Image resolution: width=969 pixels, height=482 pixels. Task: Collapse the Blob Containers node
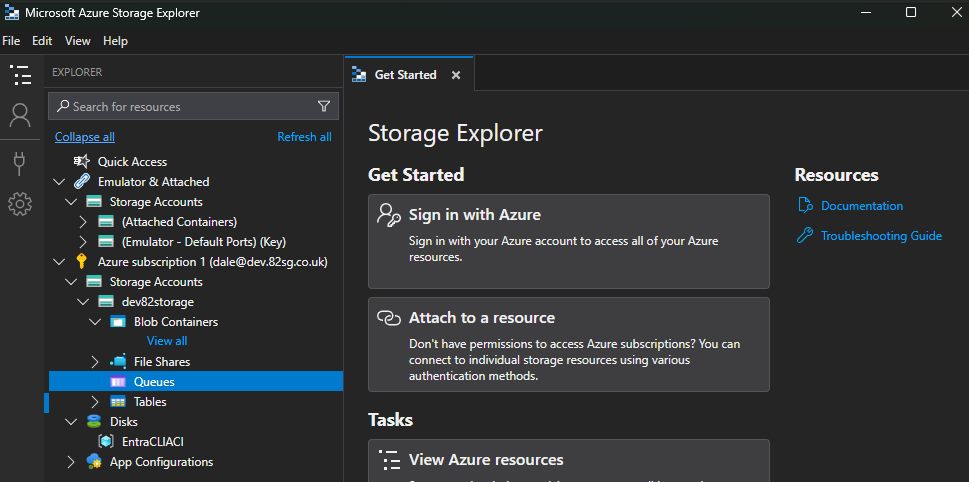(95, 322)
